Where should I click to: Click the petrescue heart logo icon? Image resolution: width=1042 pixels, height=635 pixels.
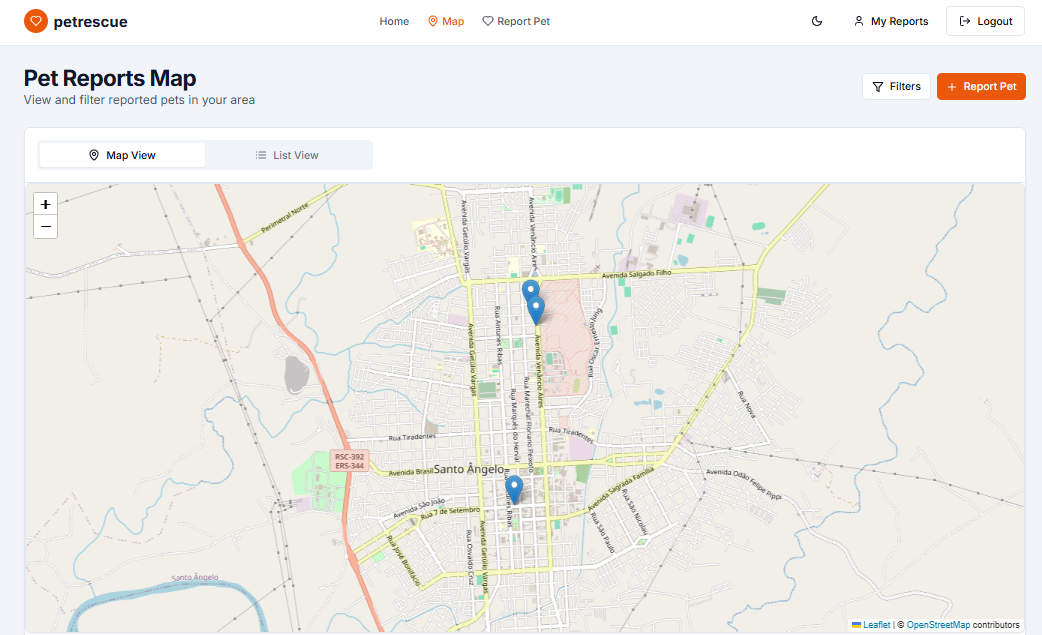pyautogui.click(x=36, y=21)
